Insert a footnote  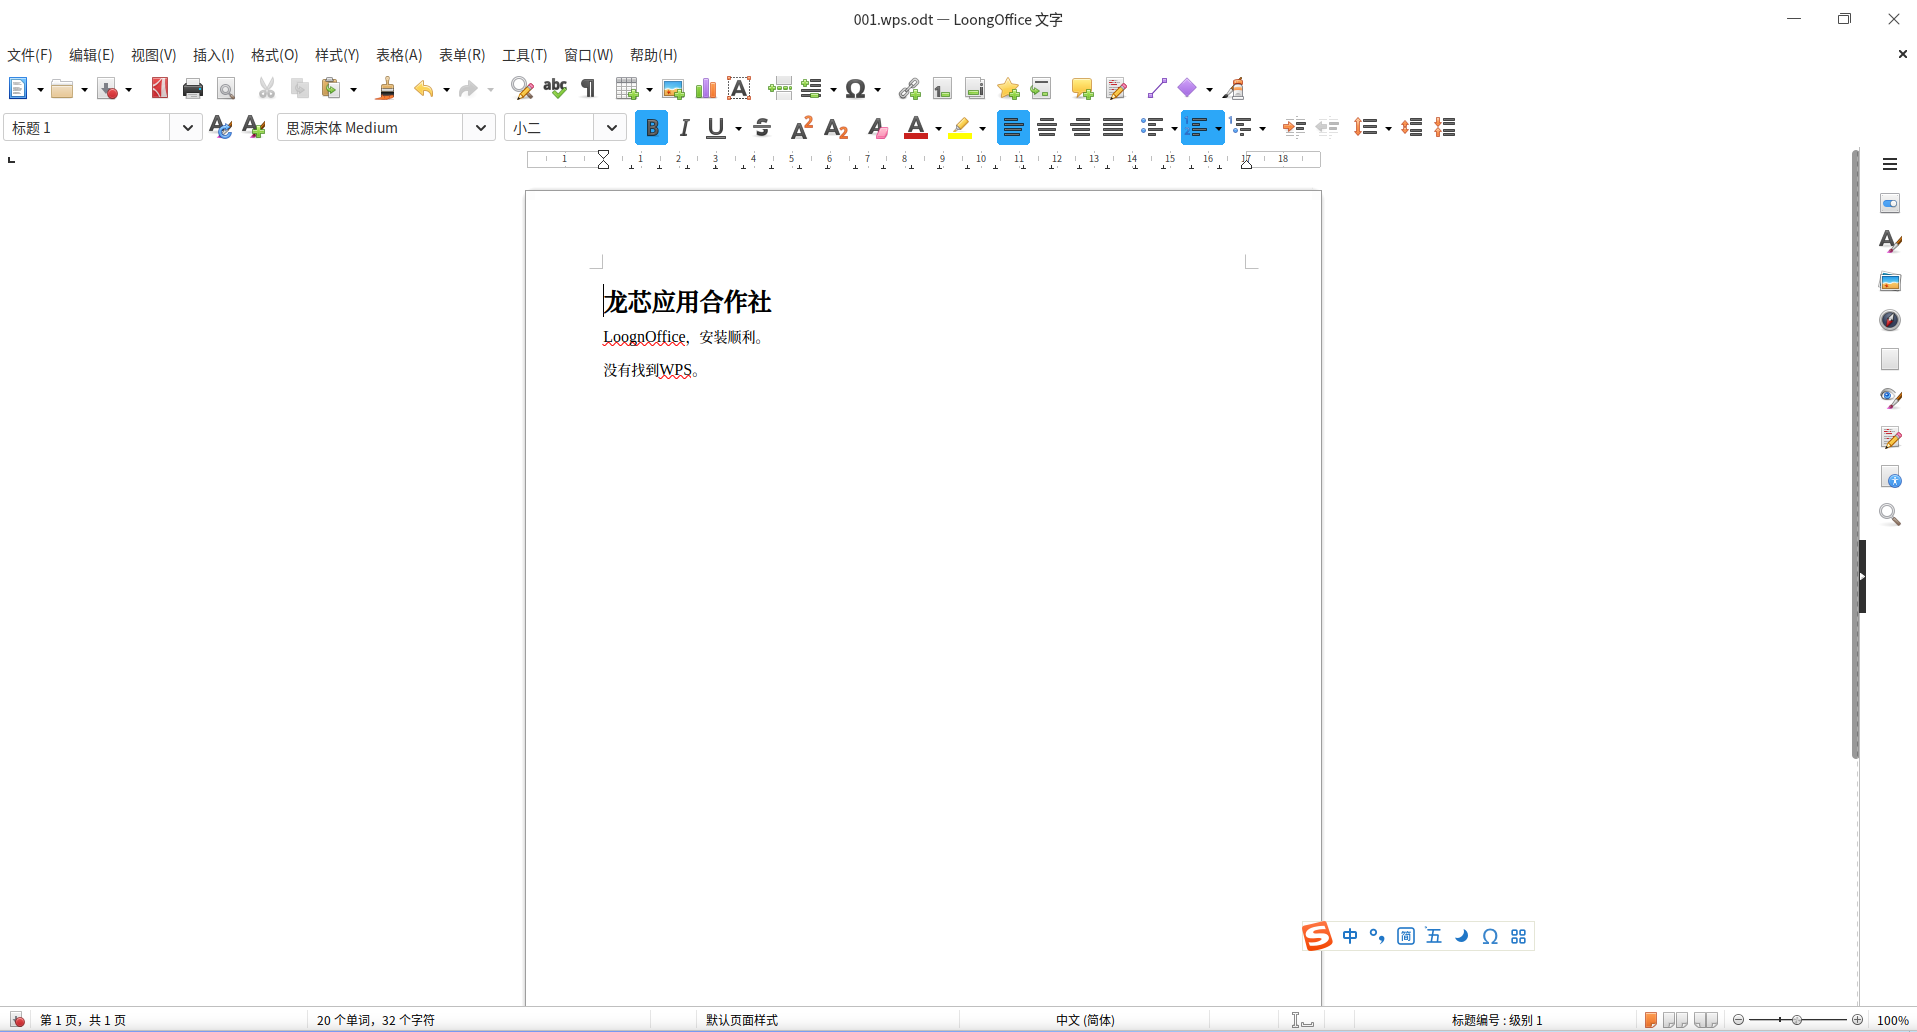(942, 89)
